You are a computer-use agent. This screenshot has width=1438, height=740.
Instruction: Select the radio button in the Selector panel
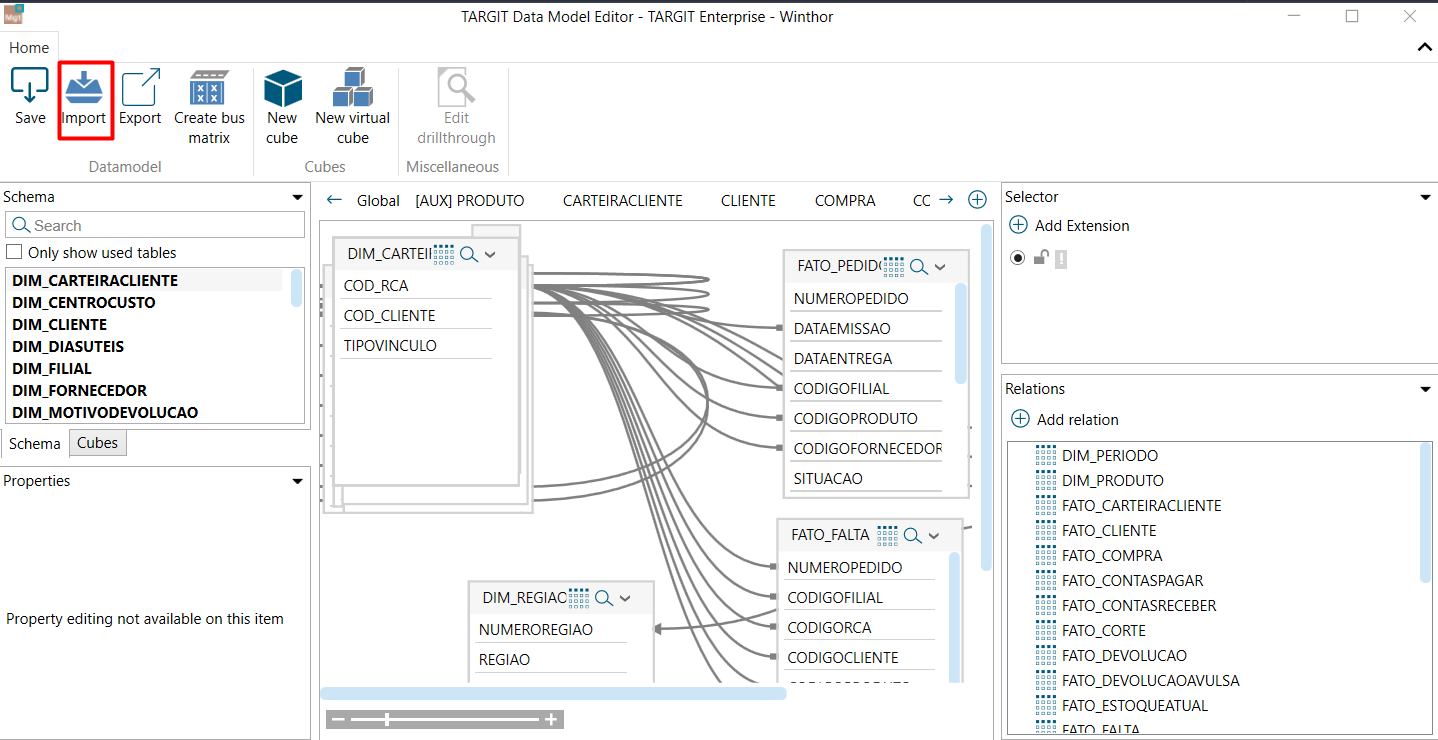click(x=1018, y=258)
